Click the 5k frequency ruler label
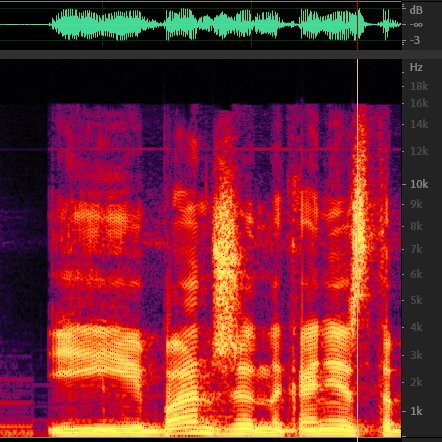 416,300
